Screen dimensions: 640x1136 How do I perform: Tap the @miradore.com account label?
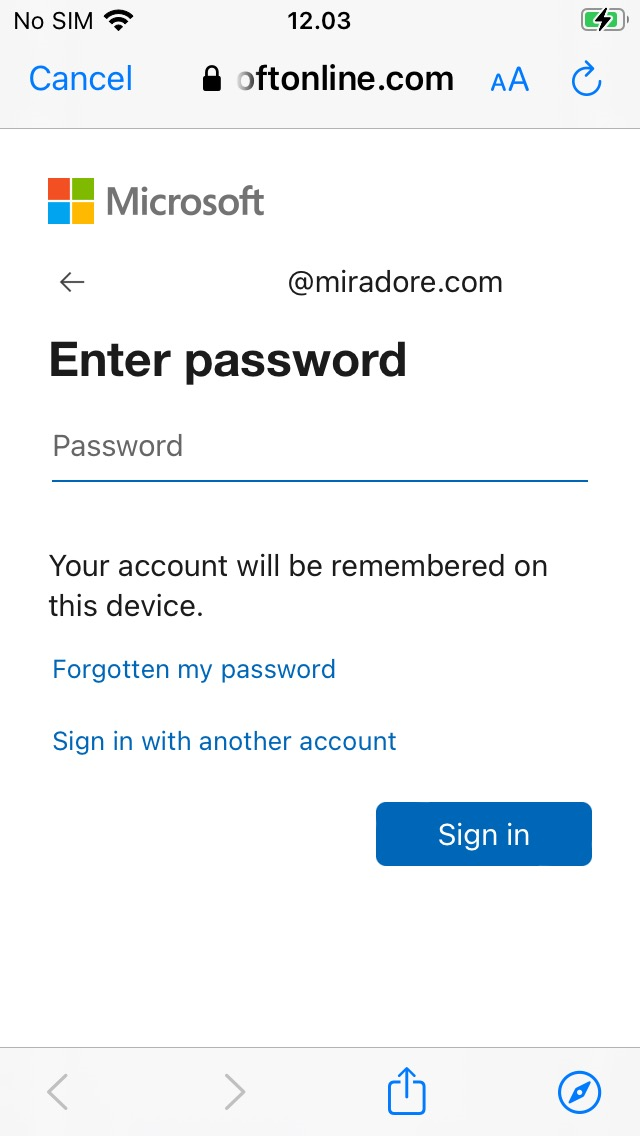pos(395,282)
